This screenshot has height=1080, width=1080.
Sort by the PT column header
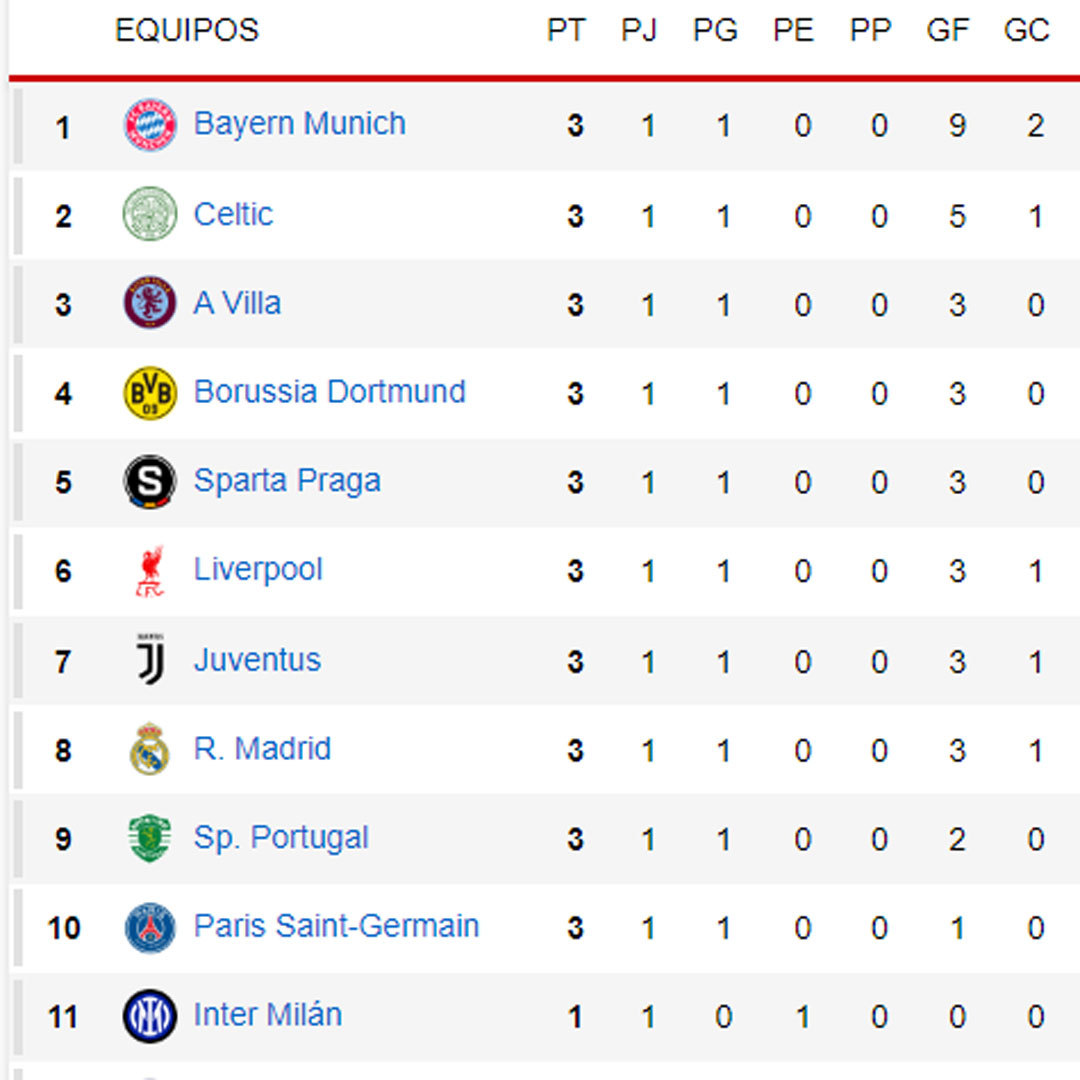[566, 30]
